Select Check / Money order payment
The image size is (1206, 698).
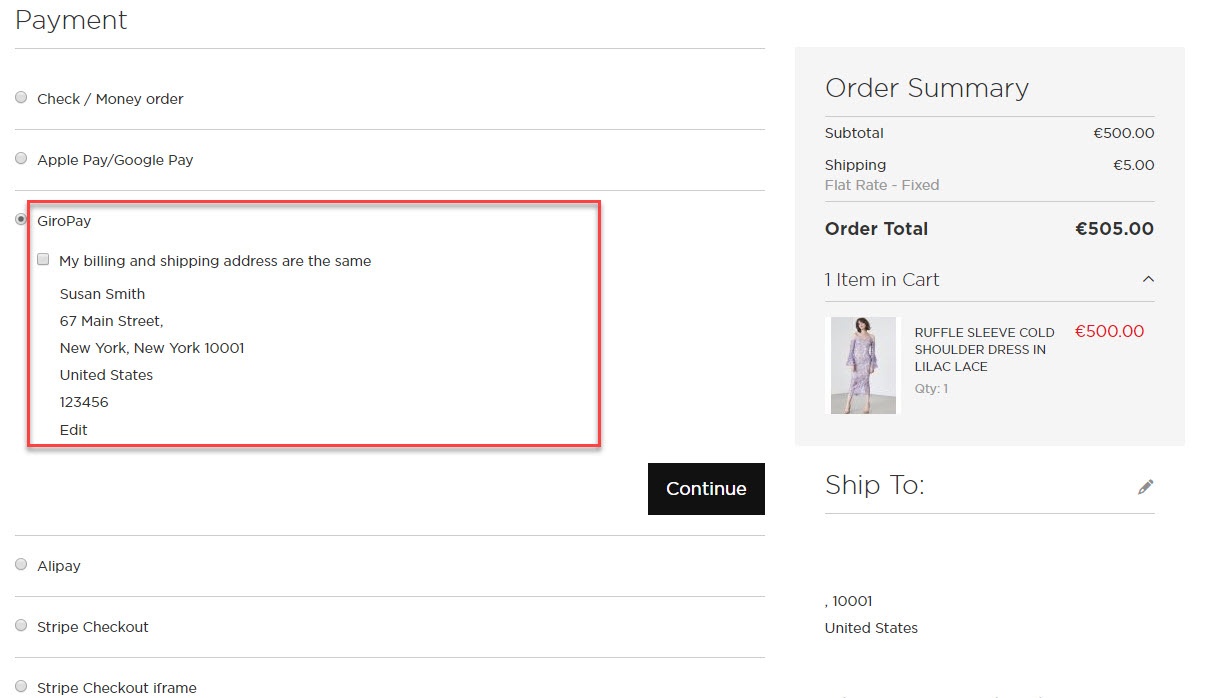[x=21, y=98]
